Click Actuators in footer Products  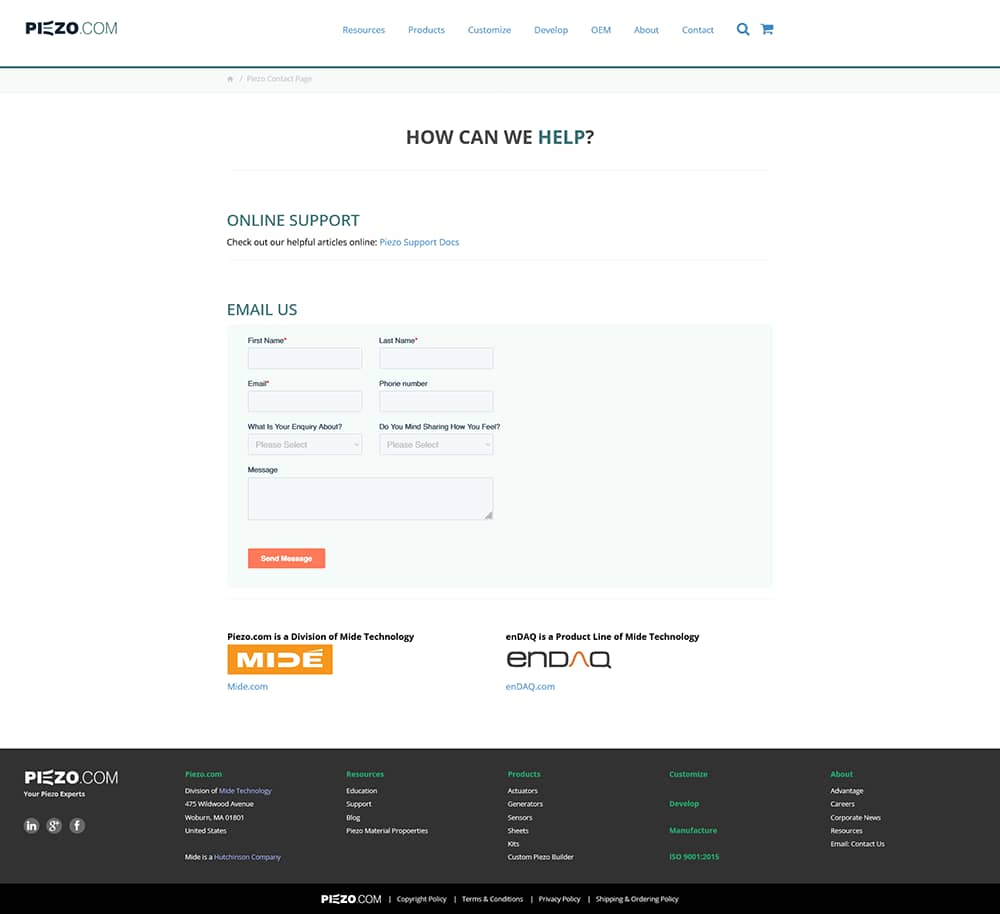click(522, 791)
